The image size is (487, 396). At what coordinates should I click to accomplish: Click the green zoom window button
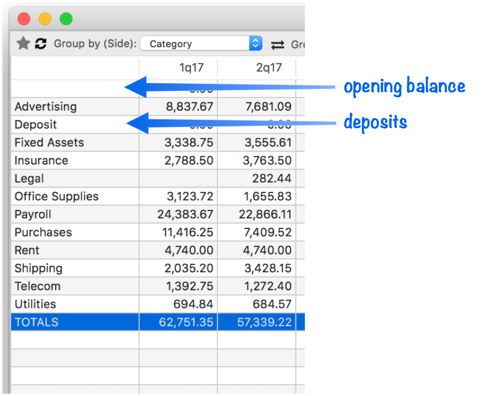coord(66,19)
